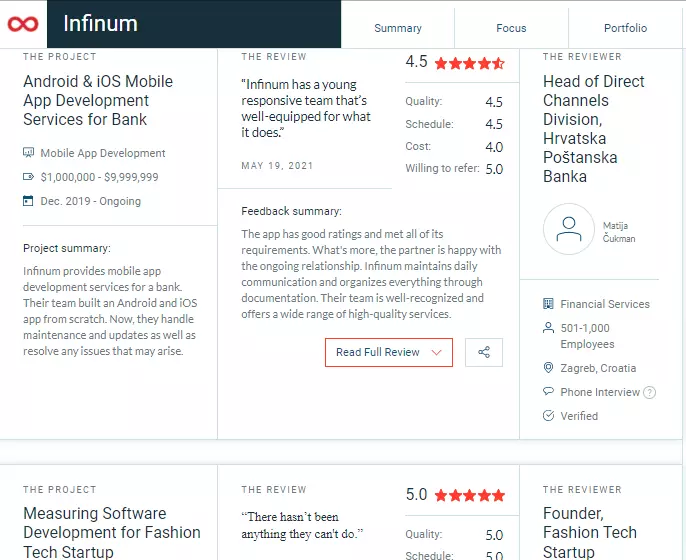Open the Portfolio tab
Screen dimensions: 686x560
point(625,28)
